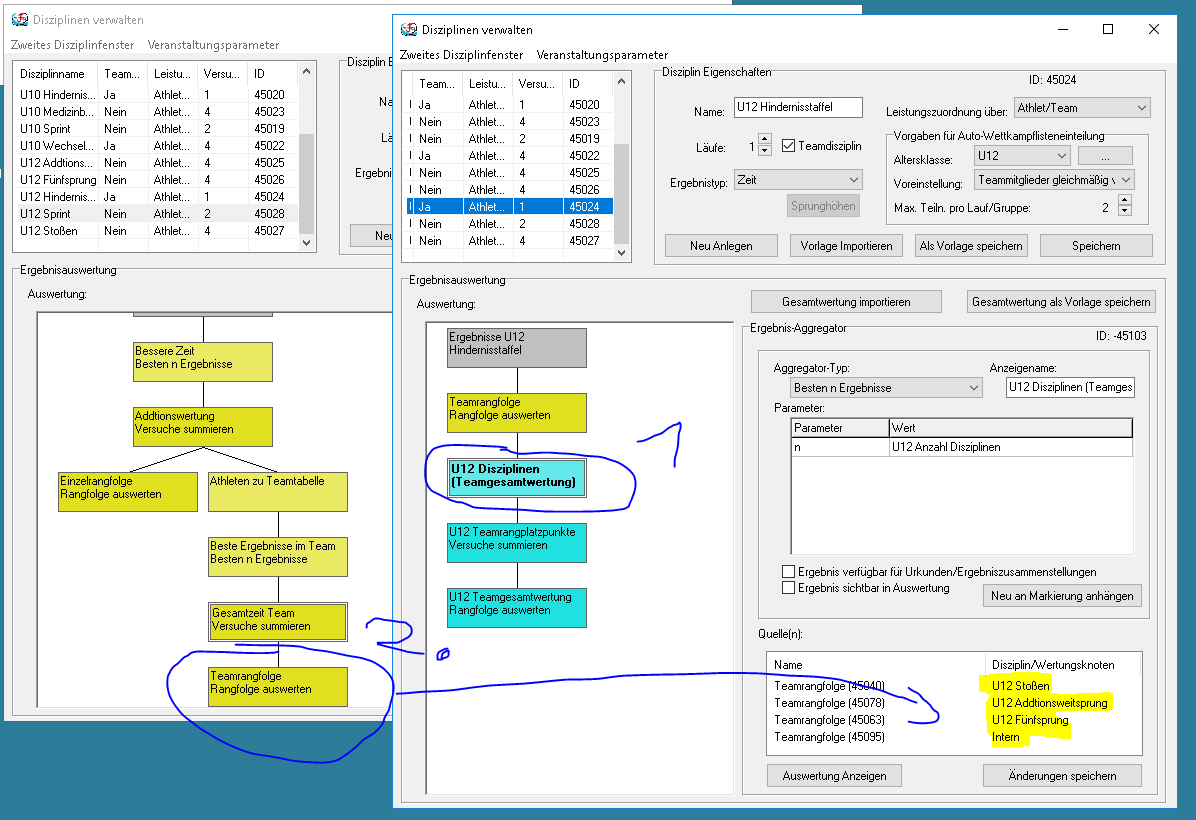Click Änderungen speichern button
Image resolution: width=1196 pixels, height=820 pixels.
[x=1062, y=776]
